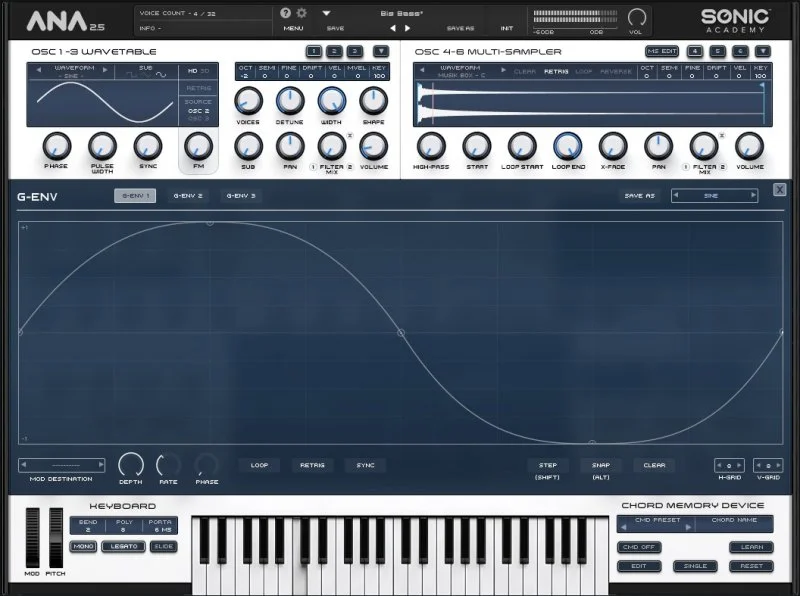Click the OSC 4-6 filter mix x icon
Viewport: 800px width, 596px height.
(x=722, y=135)
